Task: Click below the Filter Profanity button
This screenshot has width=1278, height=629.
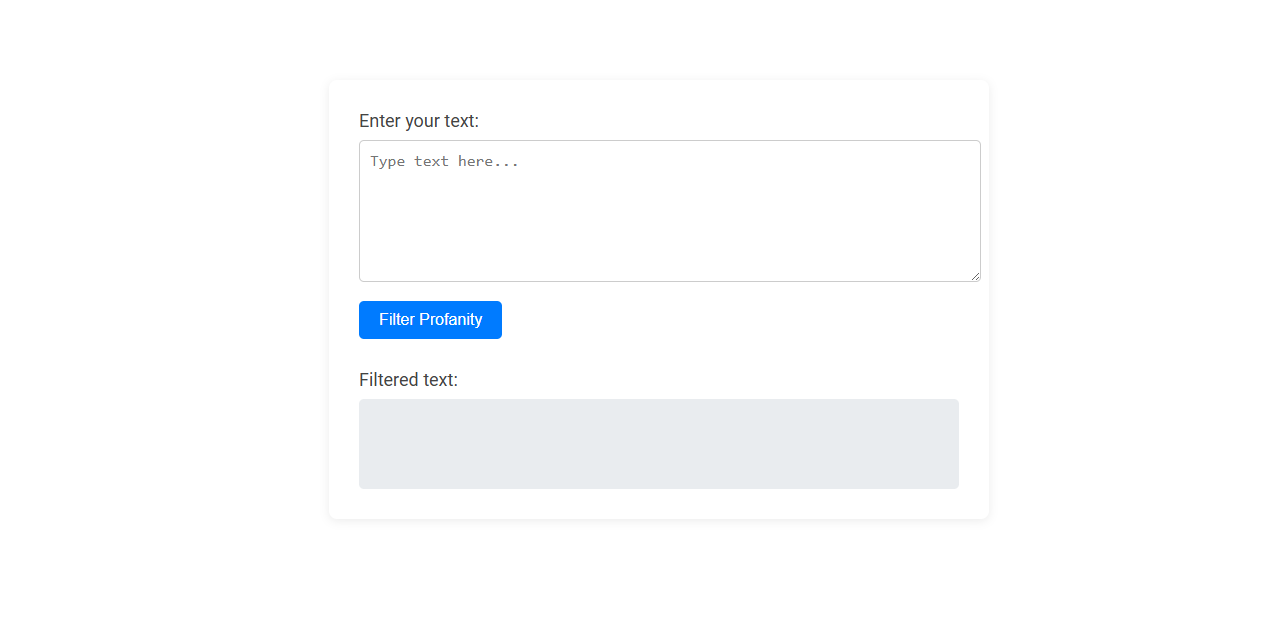Action: (x=430, y=352)
